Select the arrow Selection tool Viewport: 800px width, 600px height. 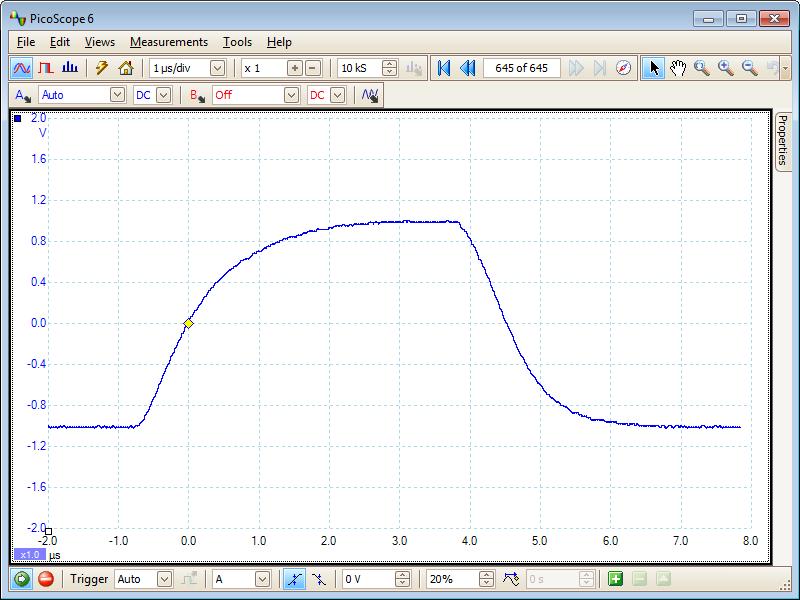654,68
